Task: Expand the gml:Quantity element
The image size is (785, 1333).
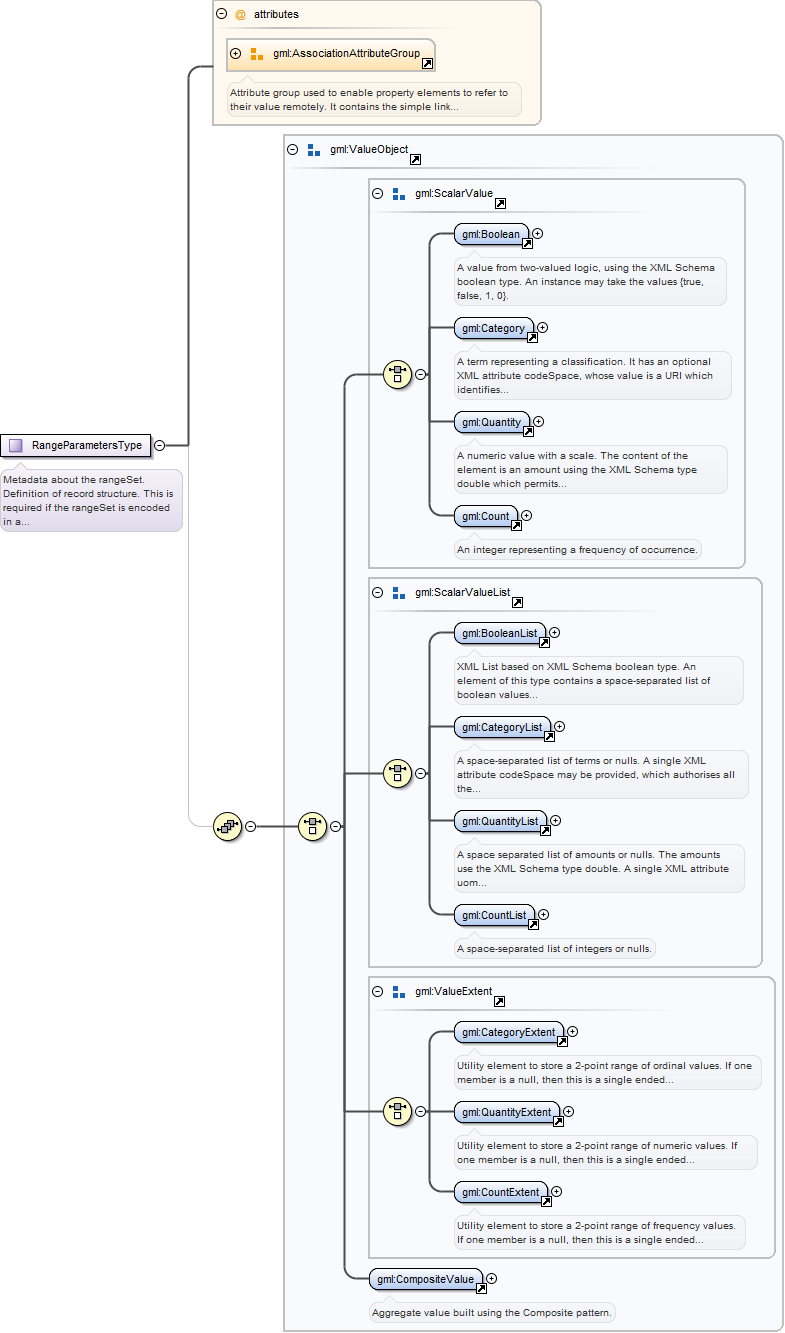Action: (539, 422)
